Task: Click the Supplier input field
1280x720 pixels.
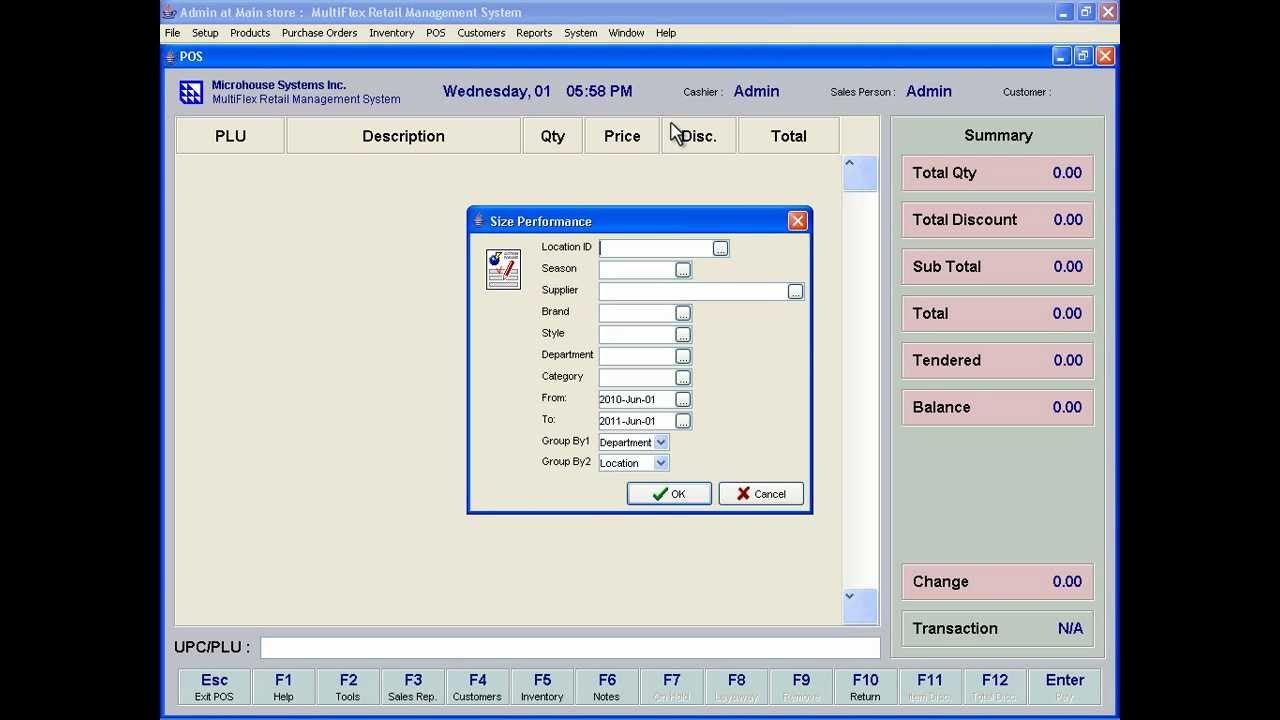Action: (x=693, y=291)
